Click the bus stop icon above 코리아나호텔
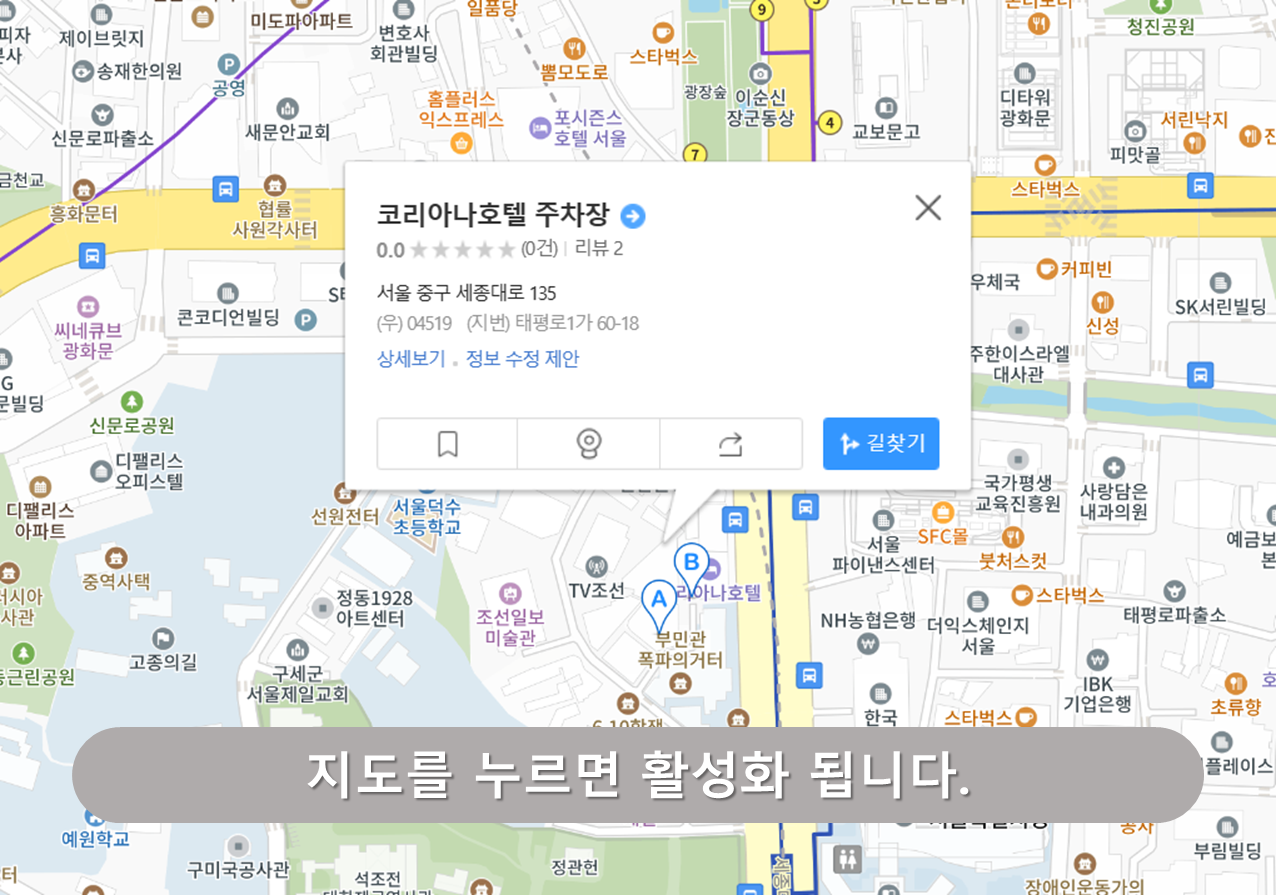Viewport: 1276px width, 895px height. click(737, 520)
